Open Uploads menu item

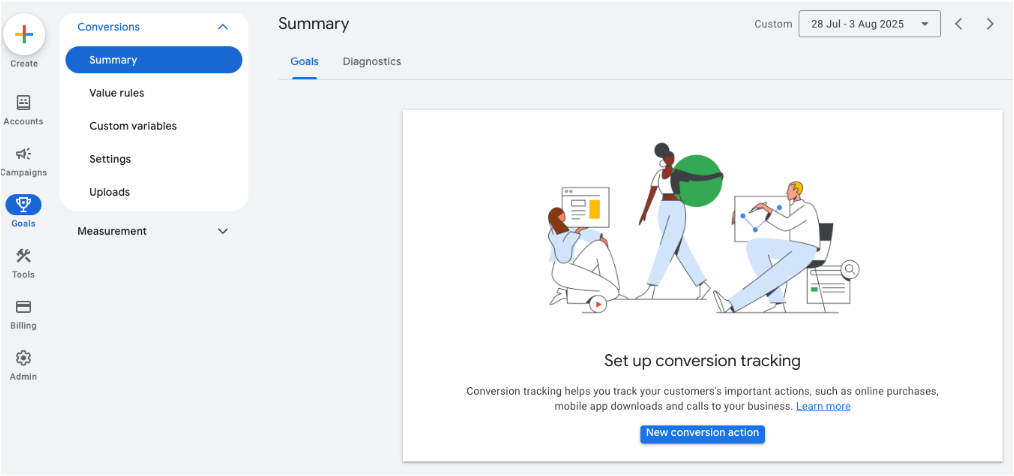coord(109,192)
